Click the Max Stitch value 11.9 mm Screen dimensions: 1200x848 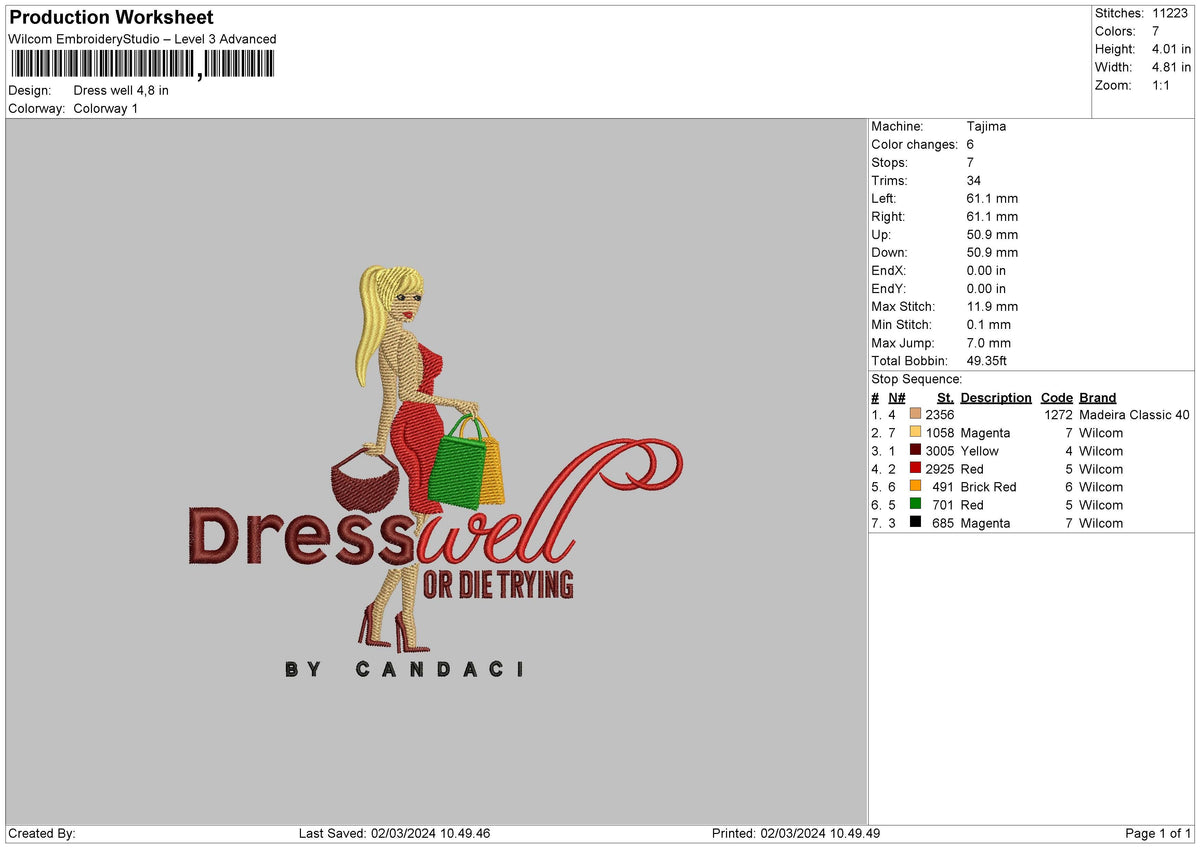tap(992, 306)
